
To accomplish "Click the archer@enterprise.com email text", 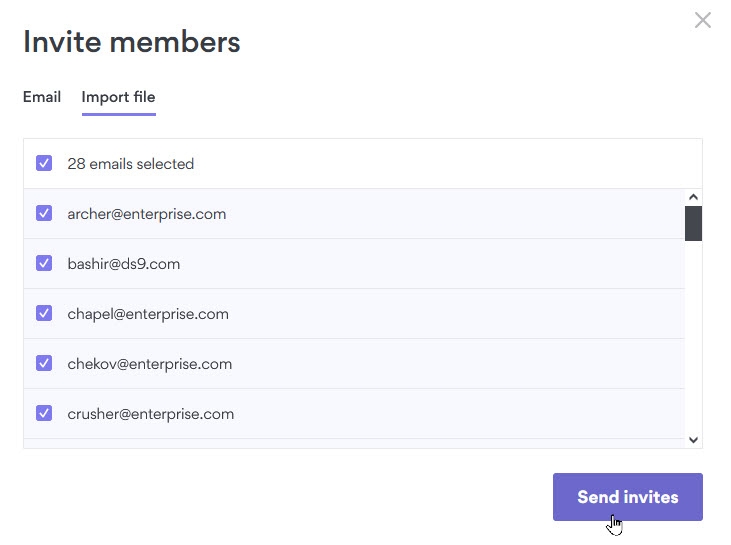I will 147,214.
